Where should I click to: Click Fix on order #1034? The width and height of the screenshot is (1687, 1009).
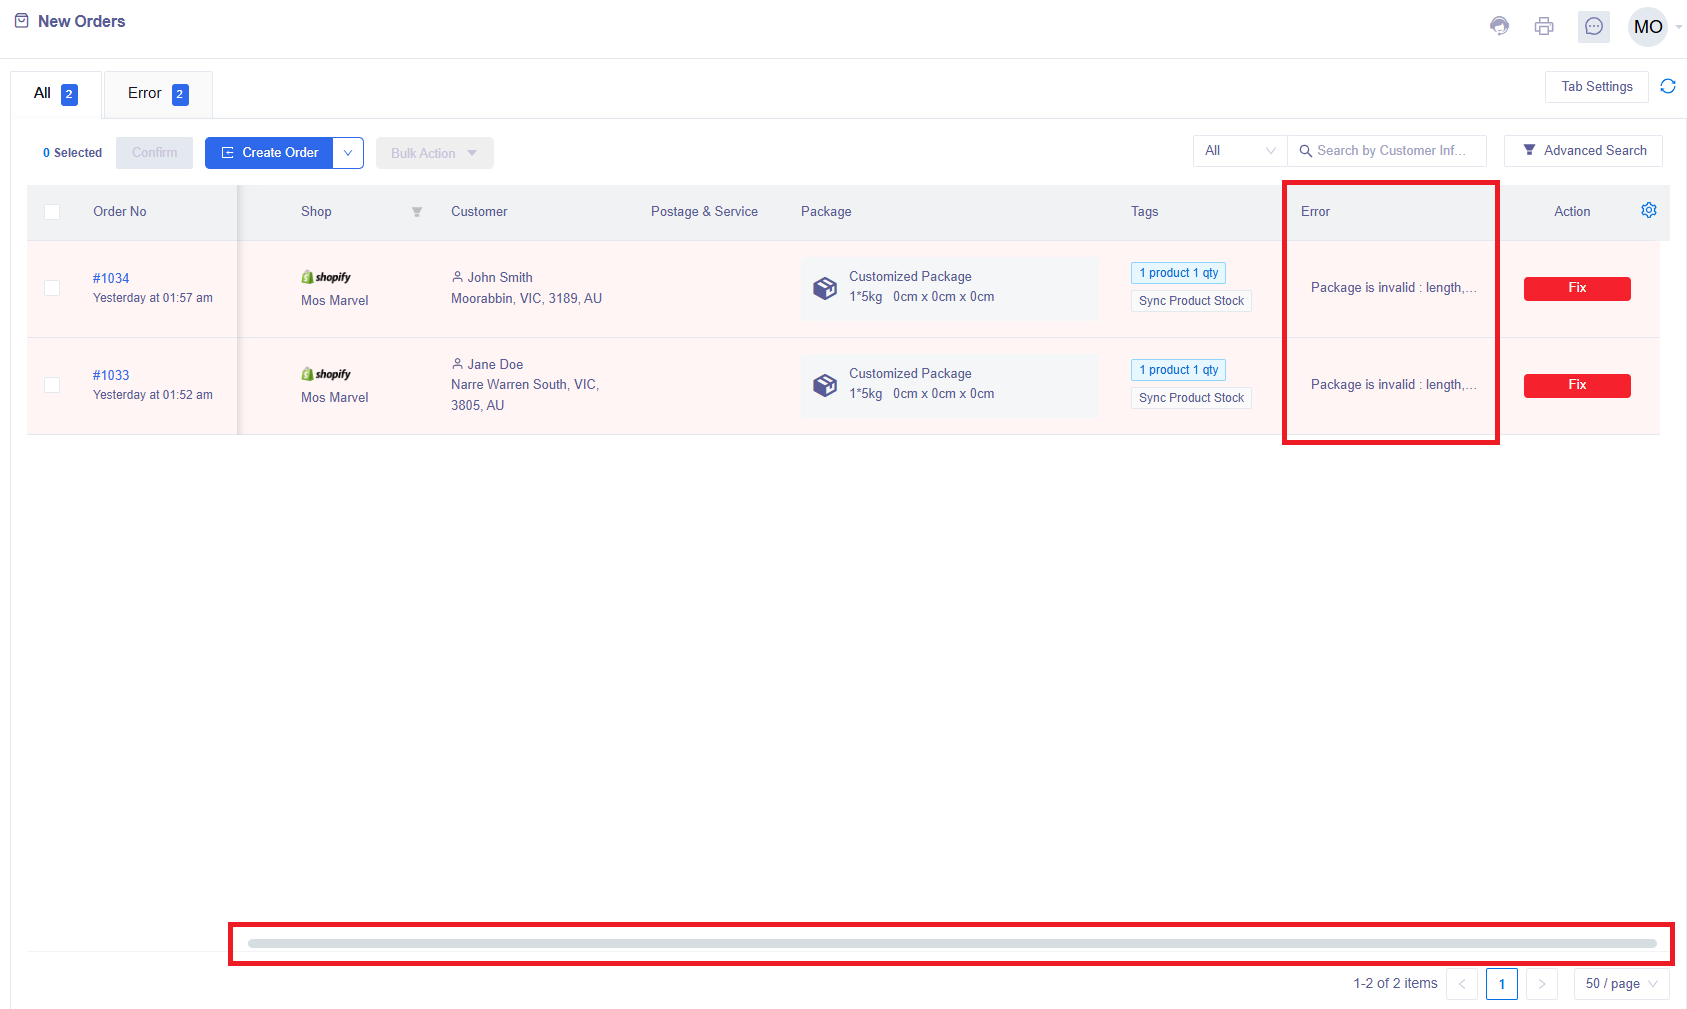tap(1577, 288)
